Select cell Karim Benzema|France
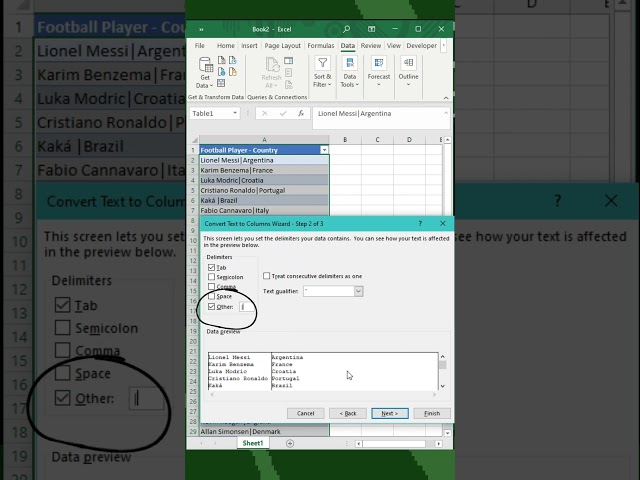 click(x=264, y=170)
